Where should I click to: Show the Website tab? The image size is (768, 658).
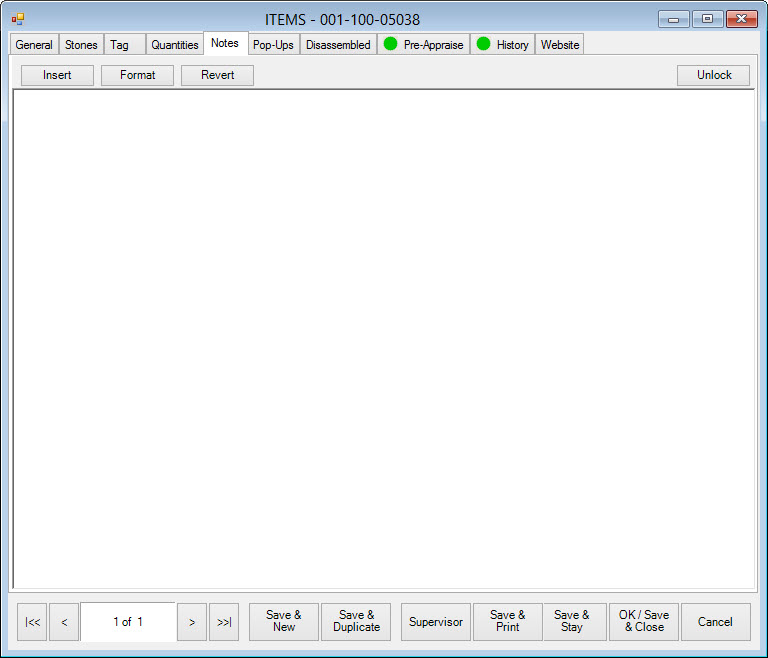[x=560, y=45]
